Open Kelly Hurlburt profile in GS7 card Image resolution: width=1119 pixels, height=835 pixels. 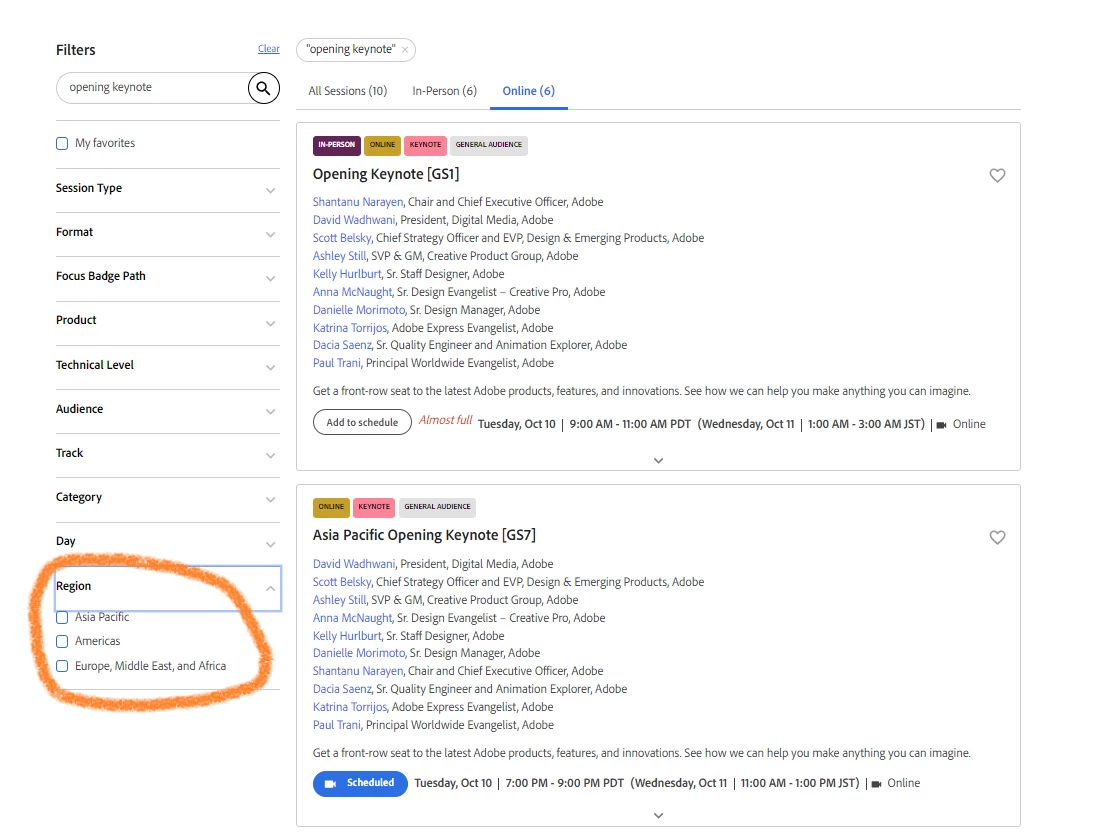click(347, 636)
